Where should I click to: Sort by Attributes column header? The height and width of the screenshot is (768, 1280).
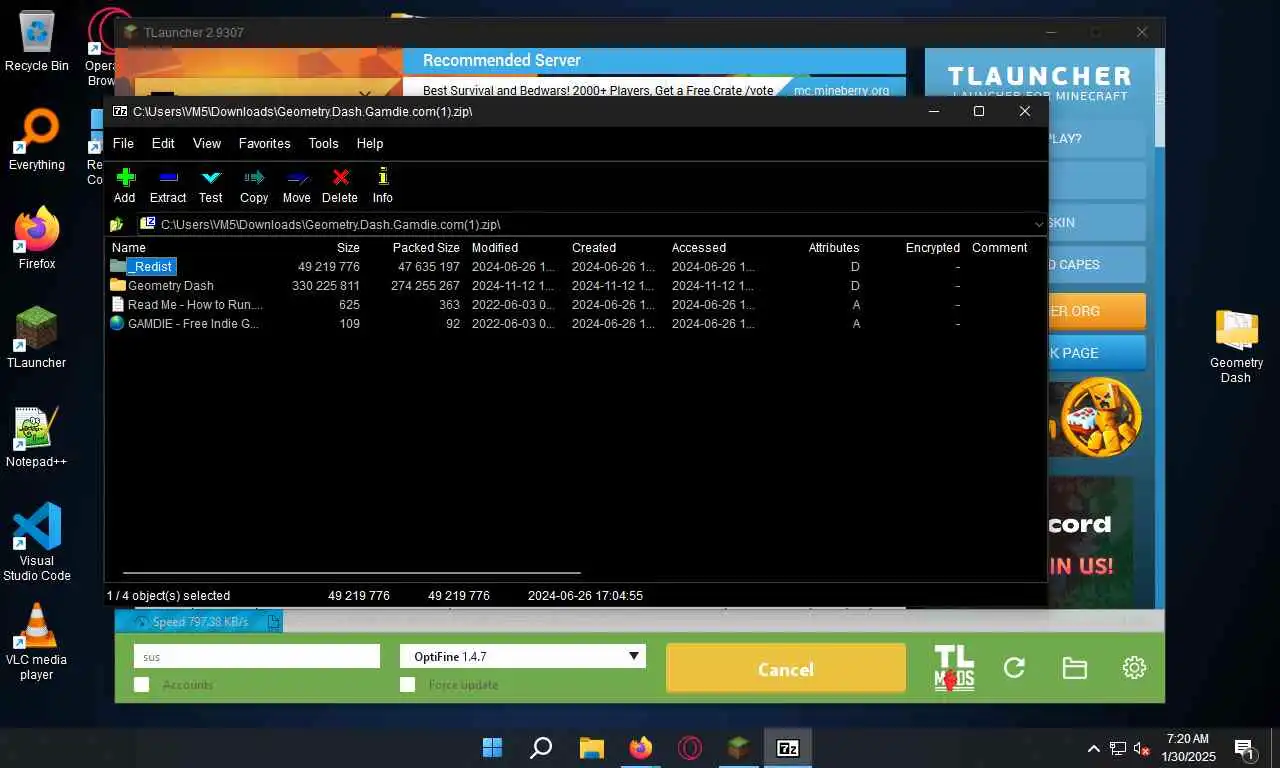click(x=834, y=248)
